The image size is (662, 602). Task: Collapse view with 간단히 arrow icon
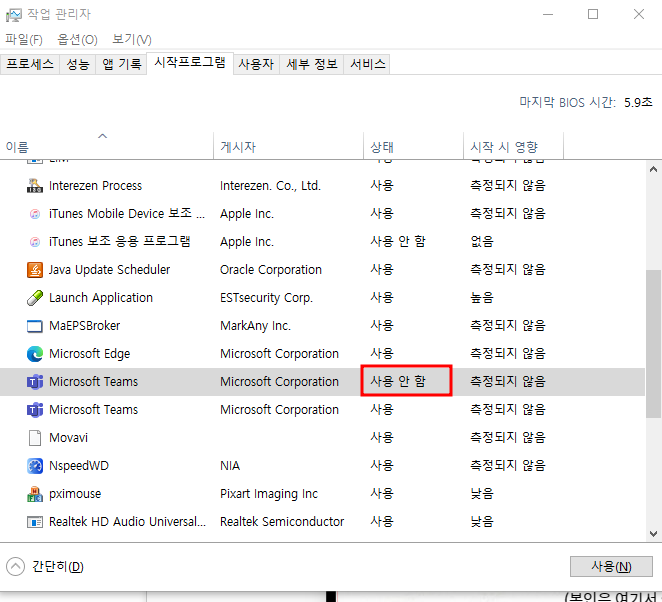point(16,567)
